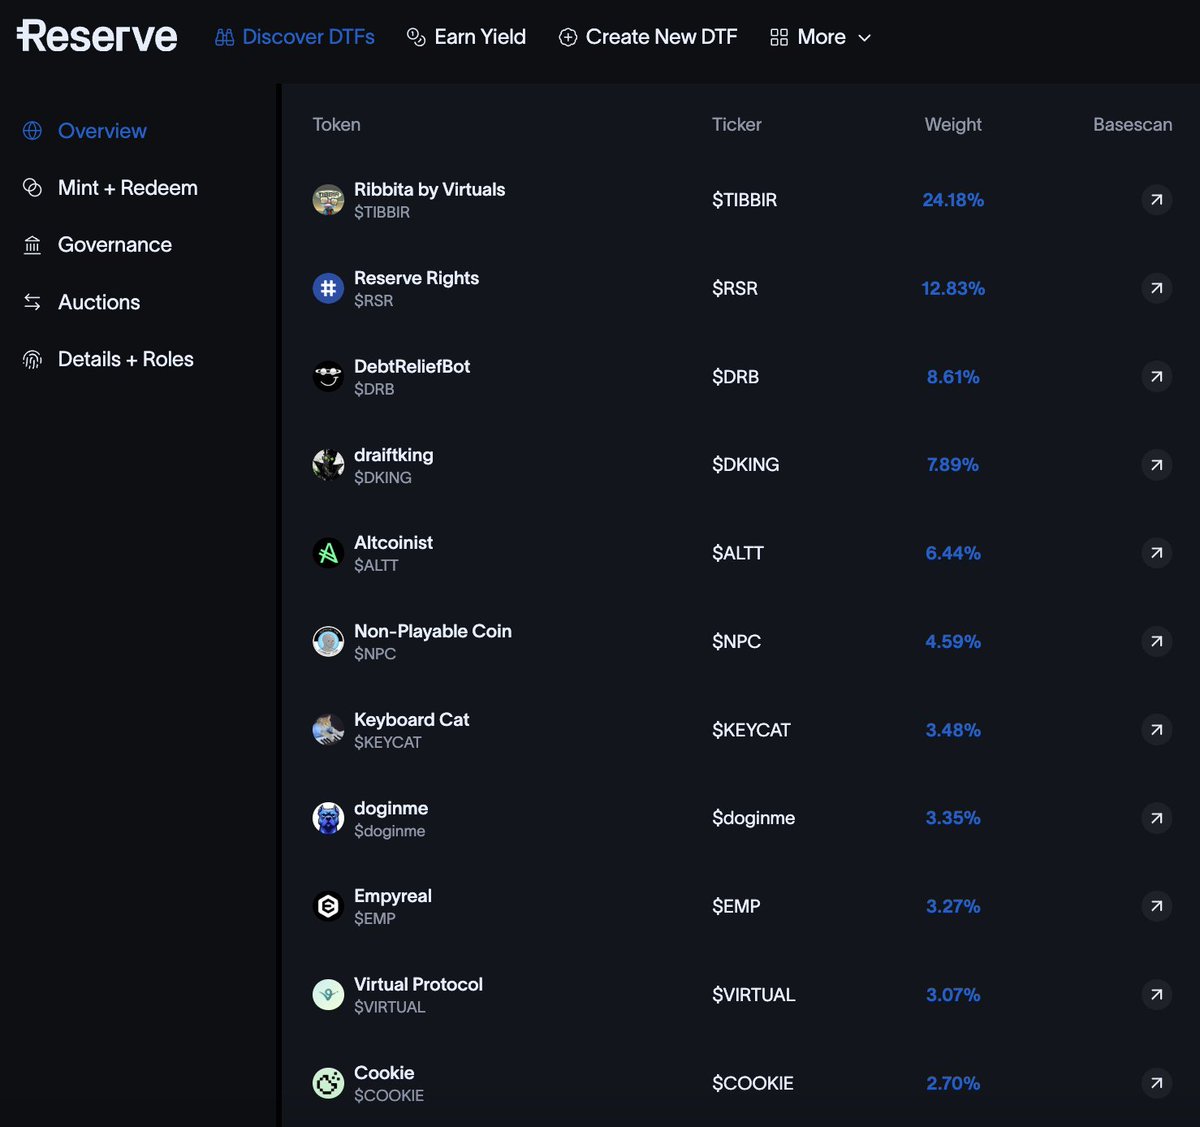Open Auctions section
The image size is (1200, 1127).
pyautogui.click(x=81, y=302)
